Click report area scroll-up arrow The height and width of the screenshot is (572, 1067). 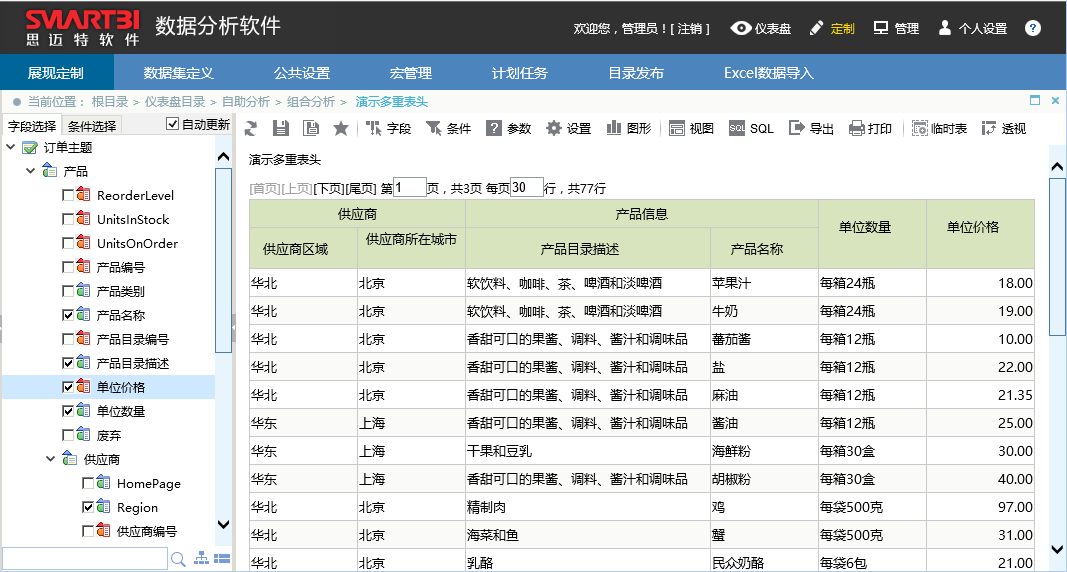coord(1057,167)
